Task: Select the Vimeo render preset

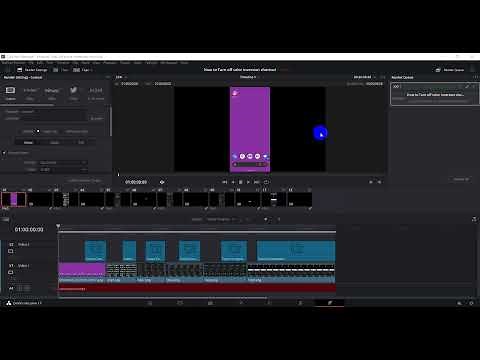Action: point(52,94)
